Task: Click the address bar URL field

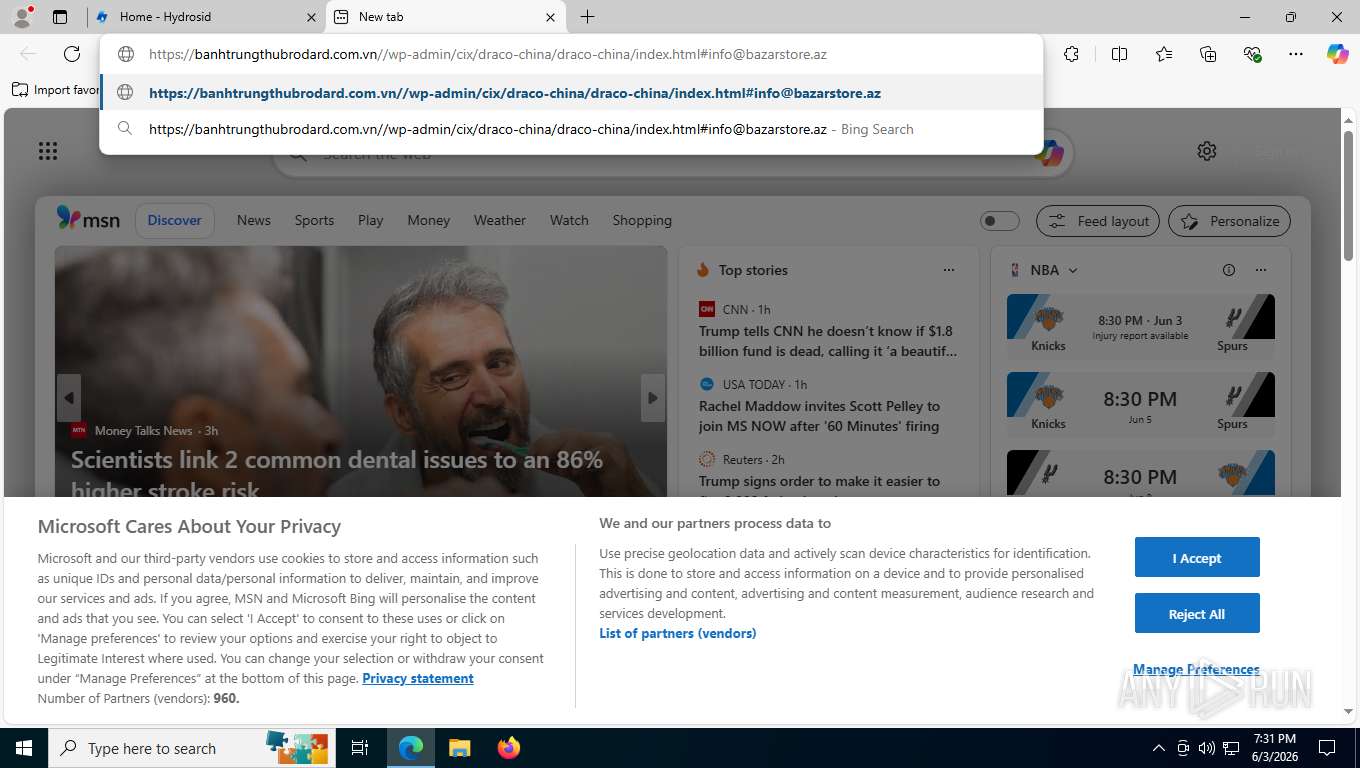Action: pos(572,54)
